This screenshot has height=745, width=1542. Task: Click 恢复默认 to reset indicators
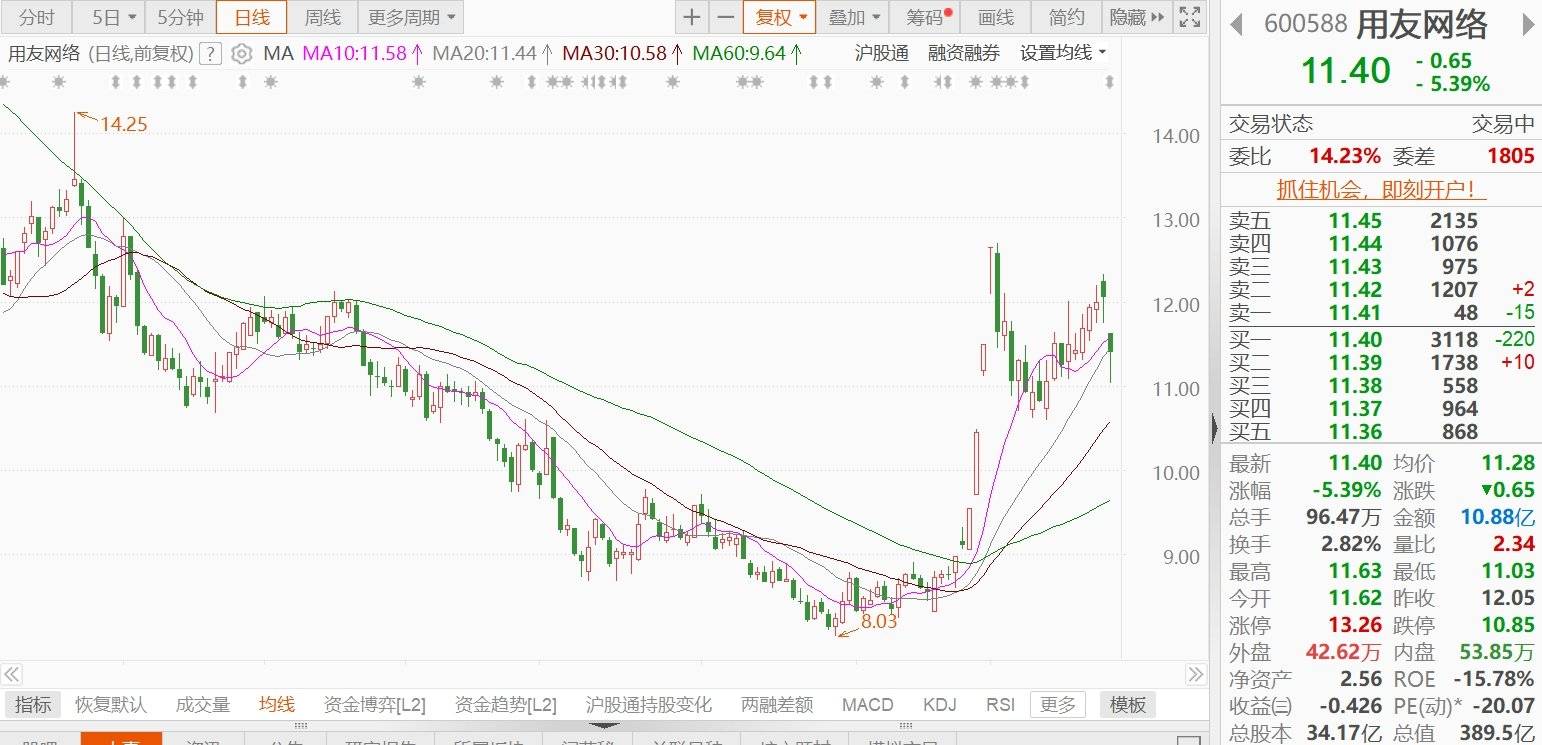111,705
